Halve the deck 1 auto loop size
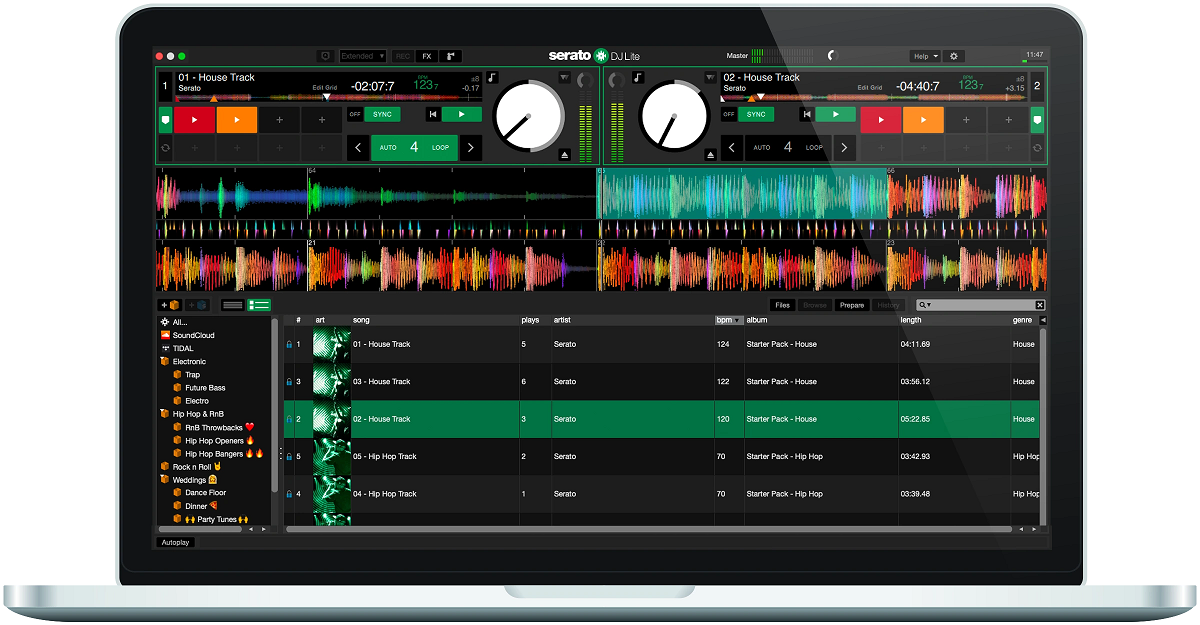 click(x=359, y=148)
